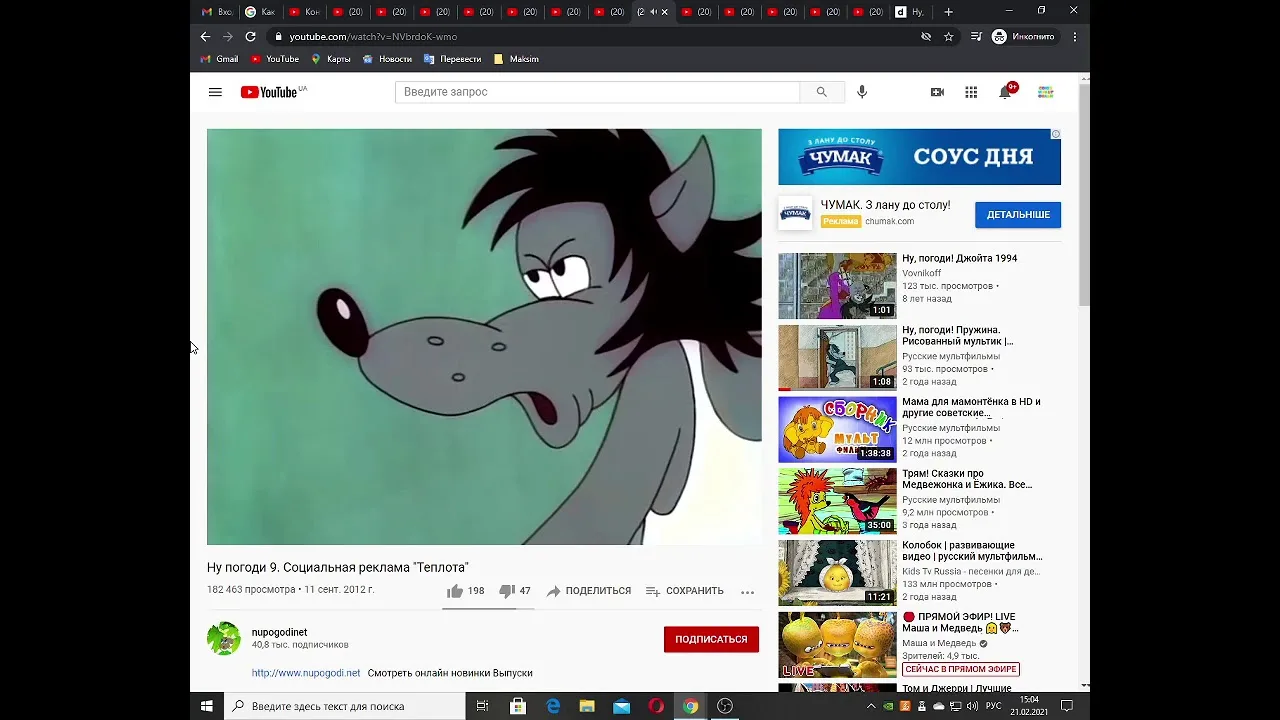Click the Чумак СОУС ДНЯ banner ad
This screenshot has height=720, width=1280.
point(919,157)
